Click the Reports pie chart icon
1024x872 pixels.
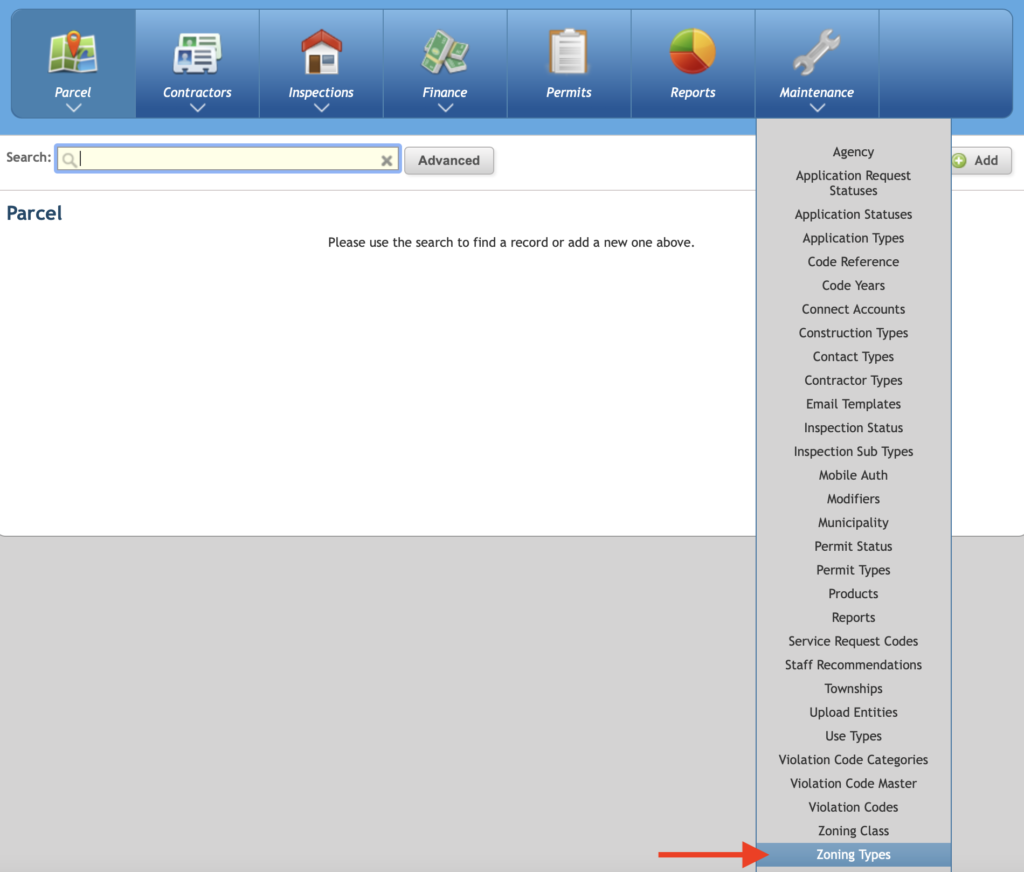click(x=693, y=52)
